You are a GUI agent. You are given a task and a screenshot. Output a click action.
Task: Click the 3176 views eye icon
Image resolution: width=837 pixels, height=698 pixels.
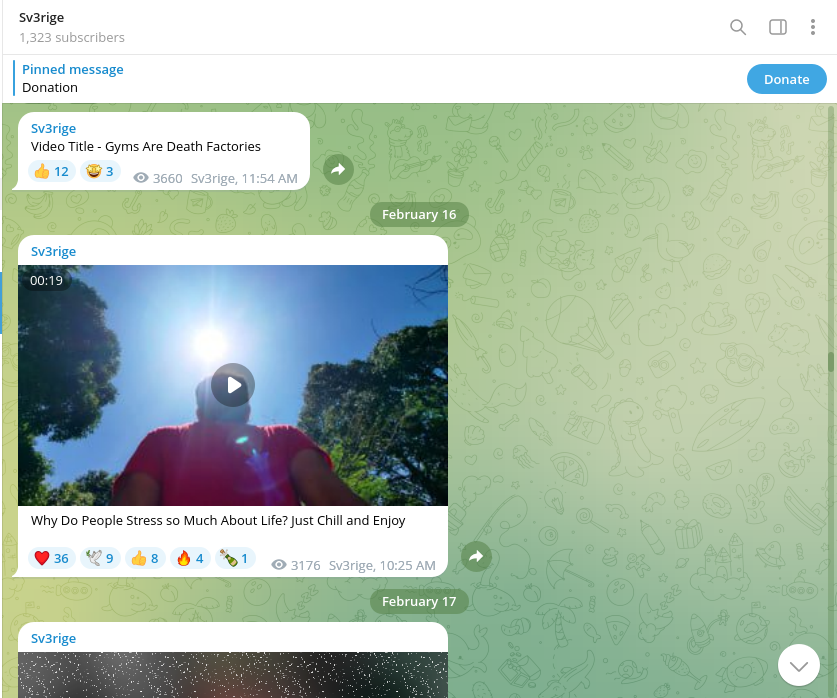pyautogui.click(x=279, y=565)
